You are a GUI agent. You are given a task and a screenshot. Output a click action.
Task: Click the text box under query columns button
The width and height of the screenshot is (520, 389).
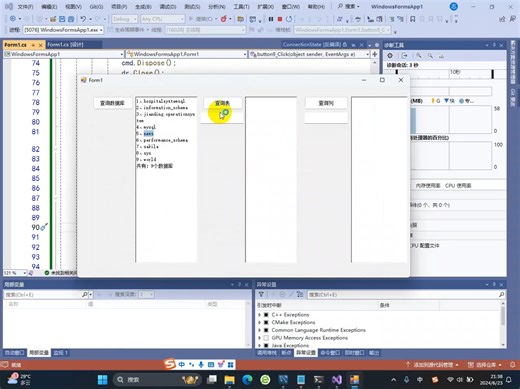coord(326,118)
